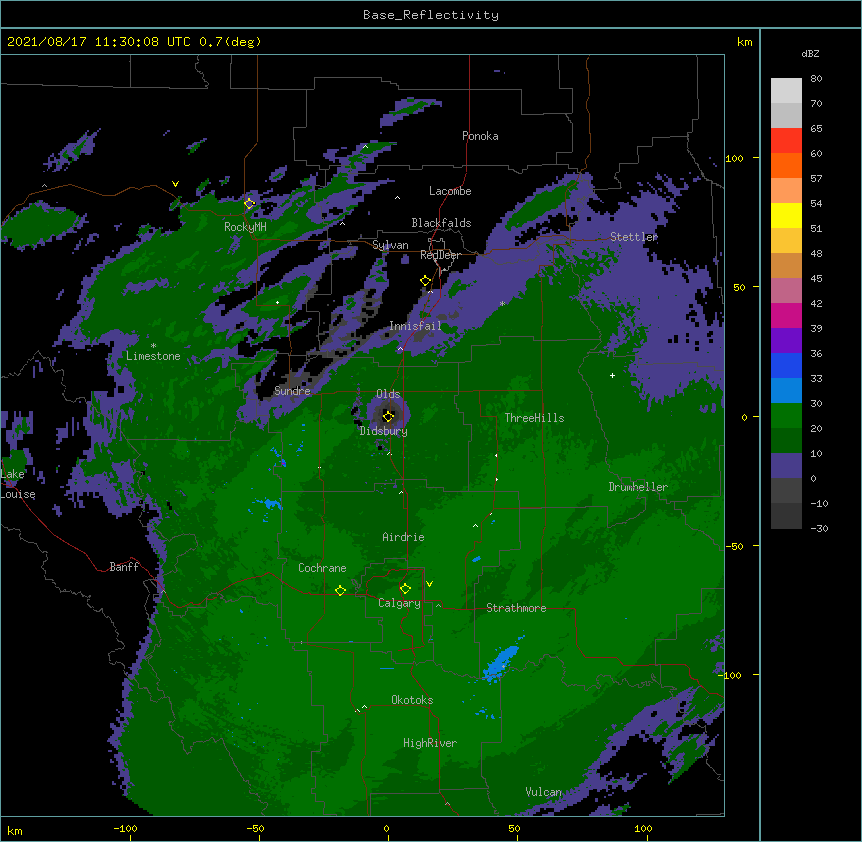Click the km unit label at the top right
Screen dimensions: 862x842
pyautogui.click(x=744, y=42)
